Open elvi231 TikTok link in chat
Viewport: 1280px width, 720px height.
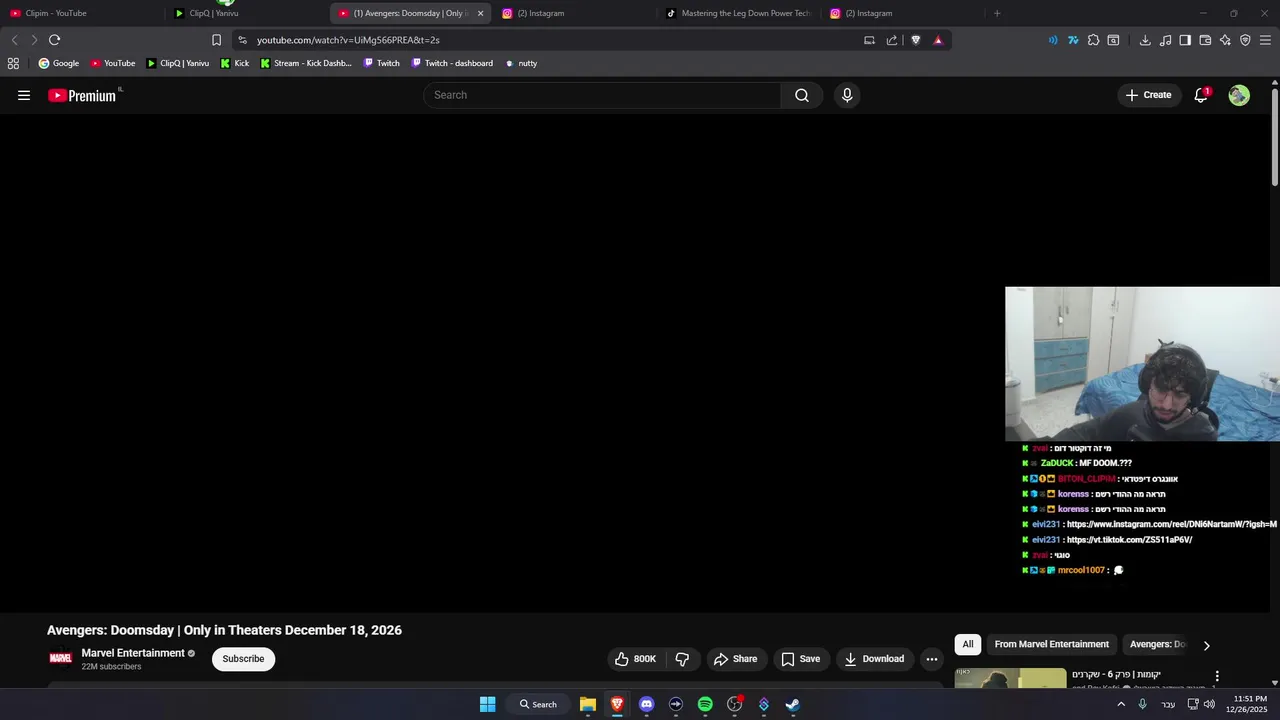click(x=1129, y=540)
